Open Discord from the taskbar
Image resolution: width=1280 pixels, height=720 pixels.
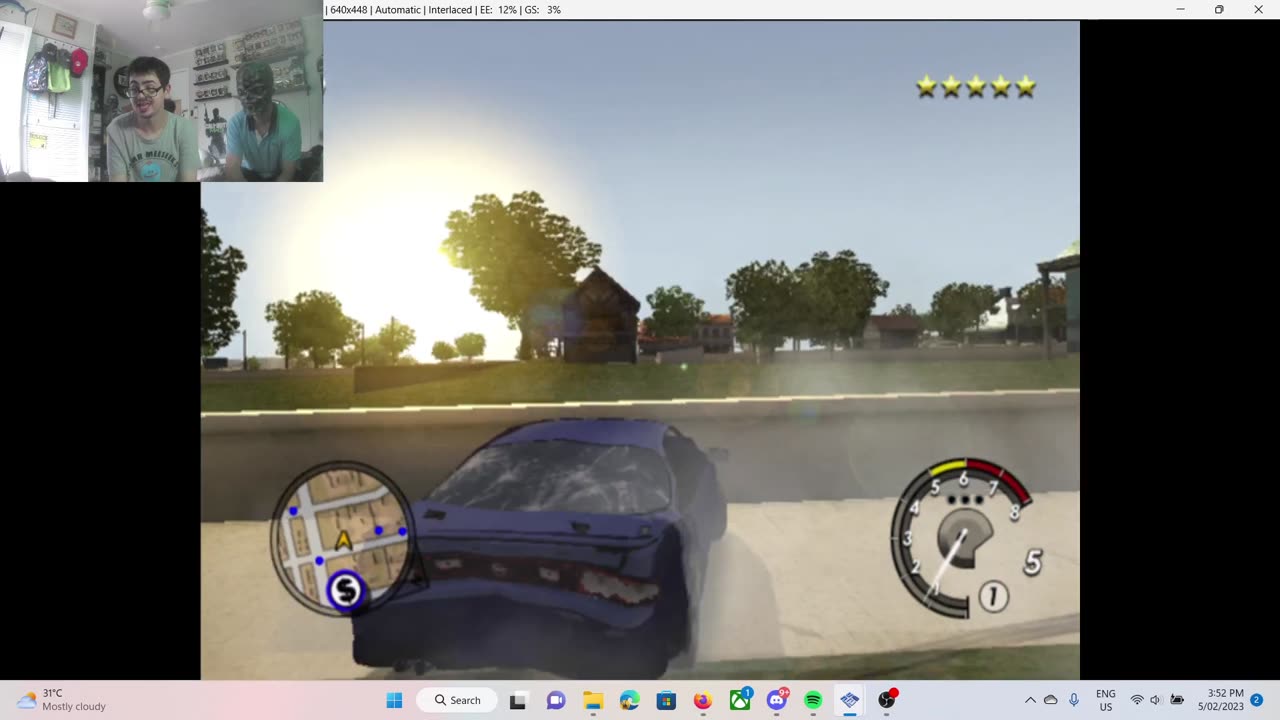777,700
